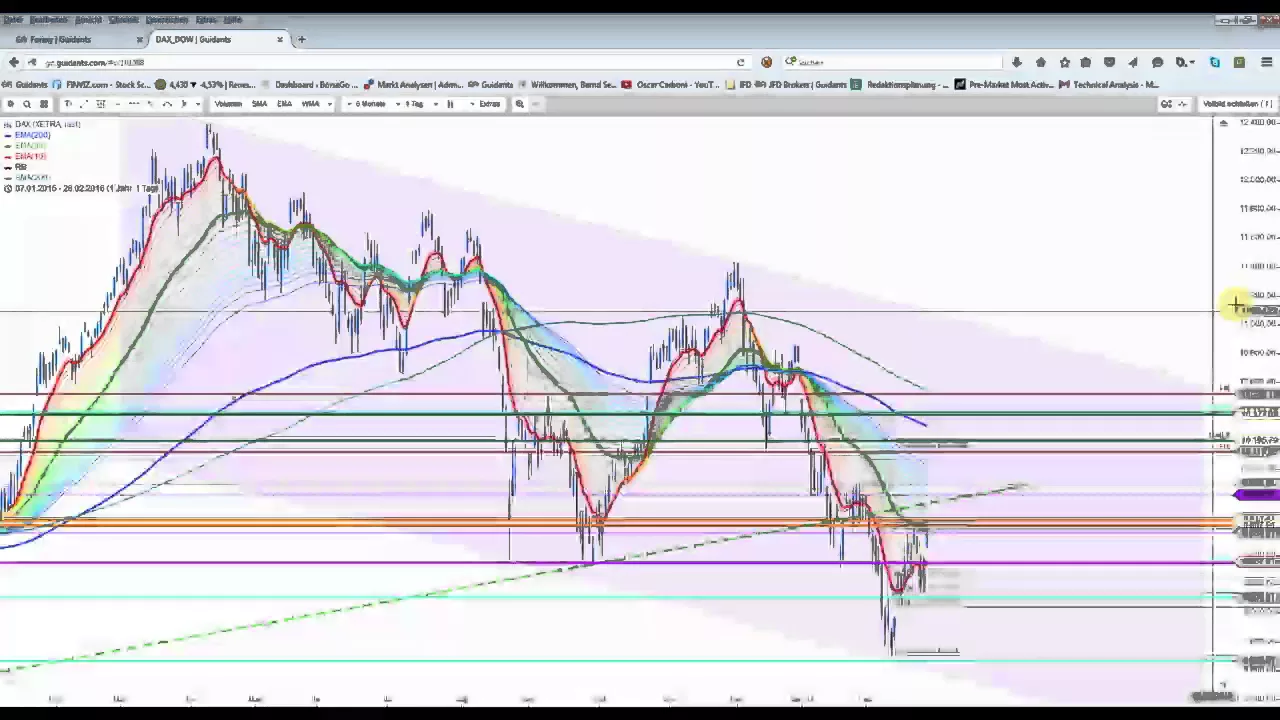Select the DAX (XETRA) legend entry
The image size is (1280, 720).
pos(47,124)
